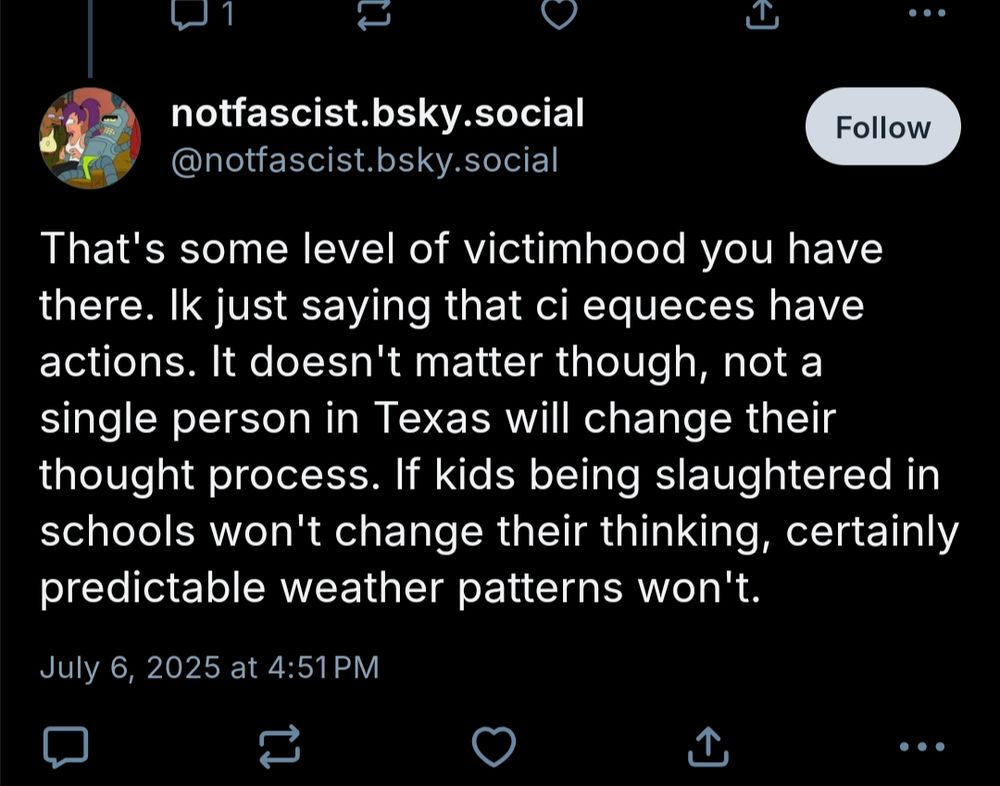This screenshot has height=786, width=1000.
Task: Repost this post using bottom repost icon
Action: 279,746
